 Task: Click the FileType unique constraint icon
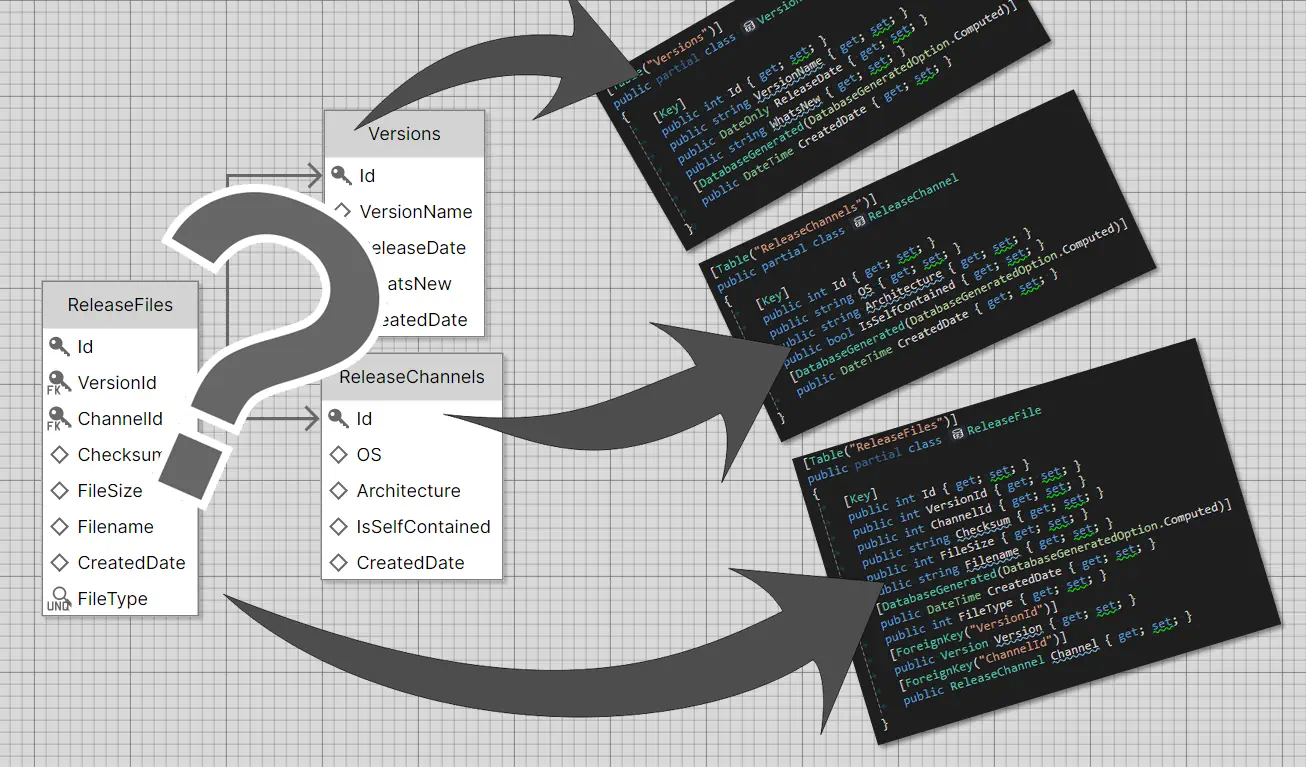tap(59, 599)
